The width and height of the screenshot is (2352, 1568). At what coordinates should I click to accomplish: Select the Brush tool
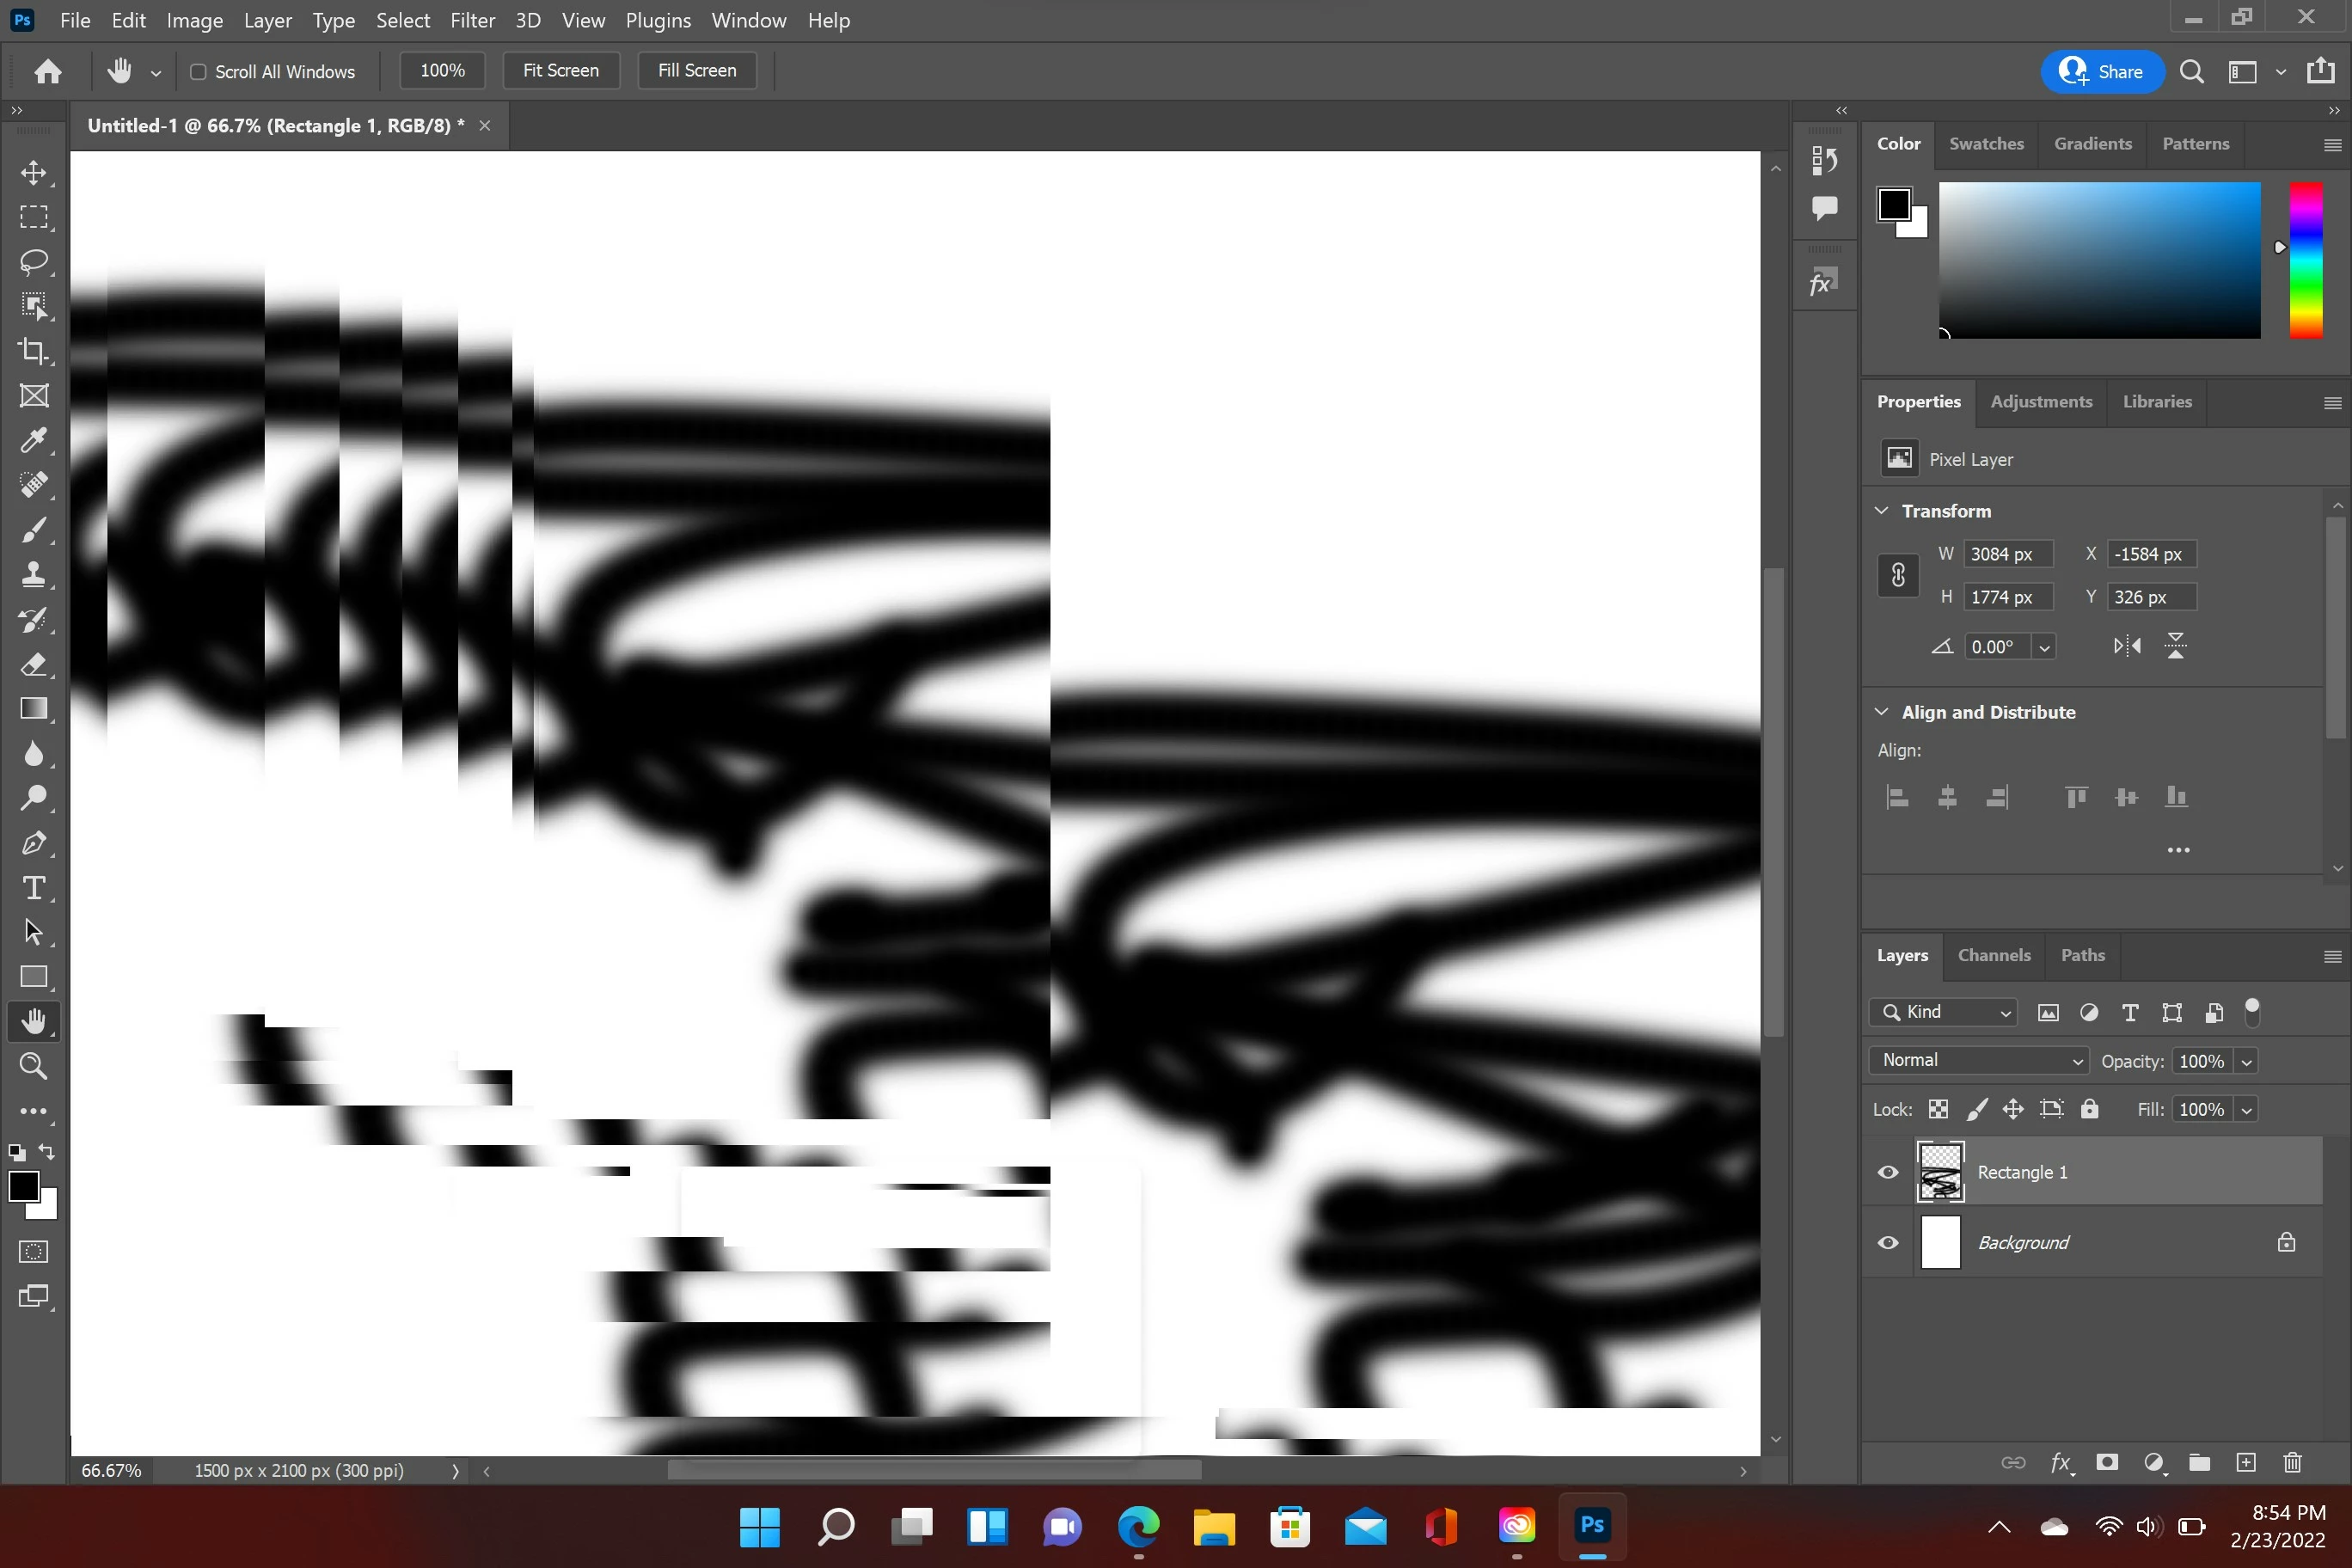(33, 530)
